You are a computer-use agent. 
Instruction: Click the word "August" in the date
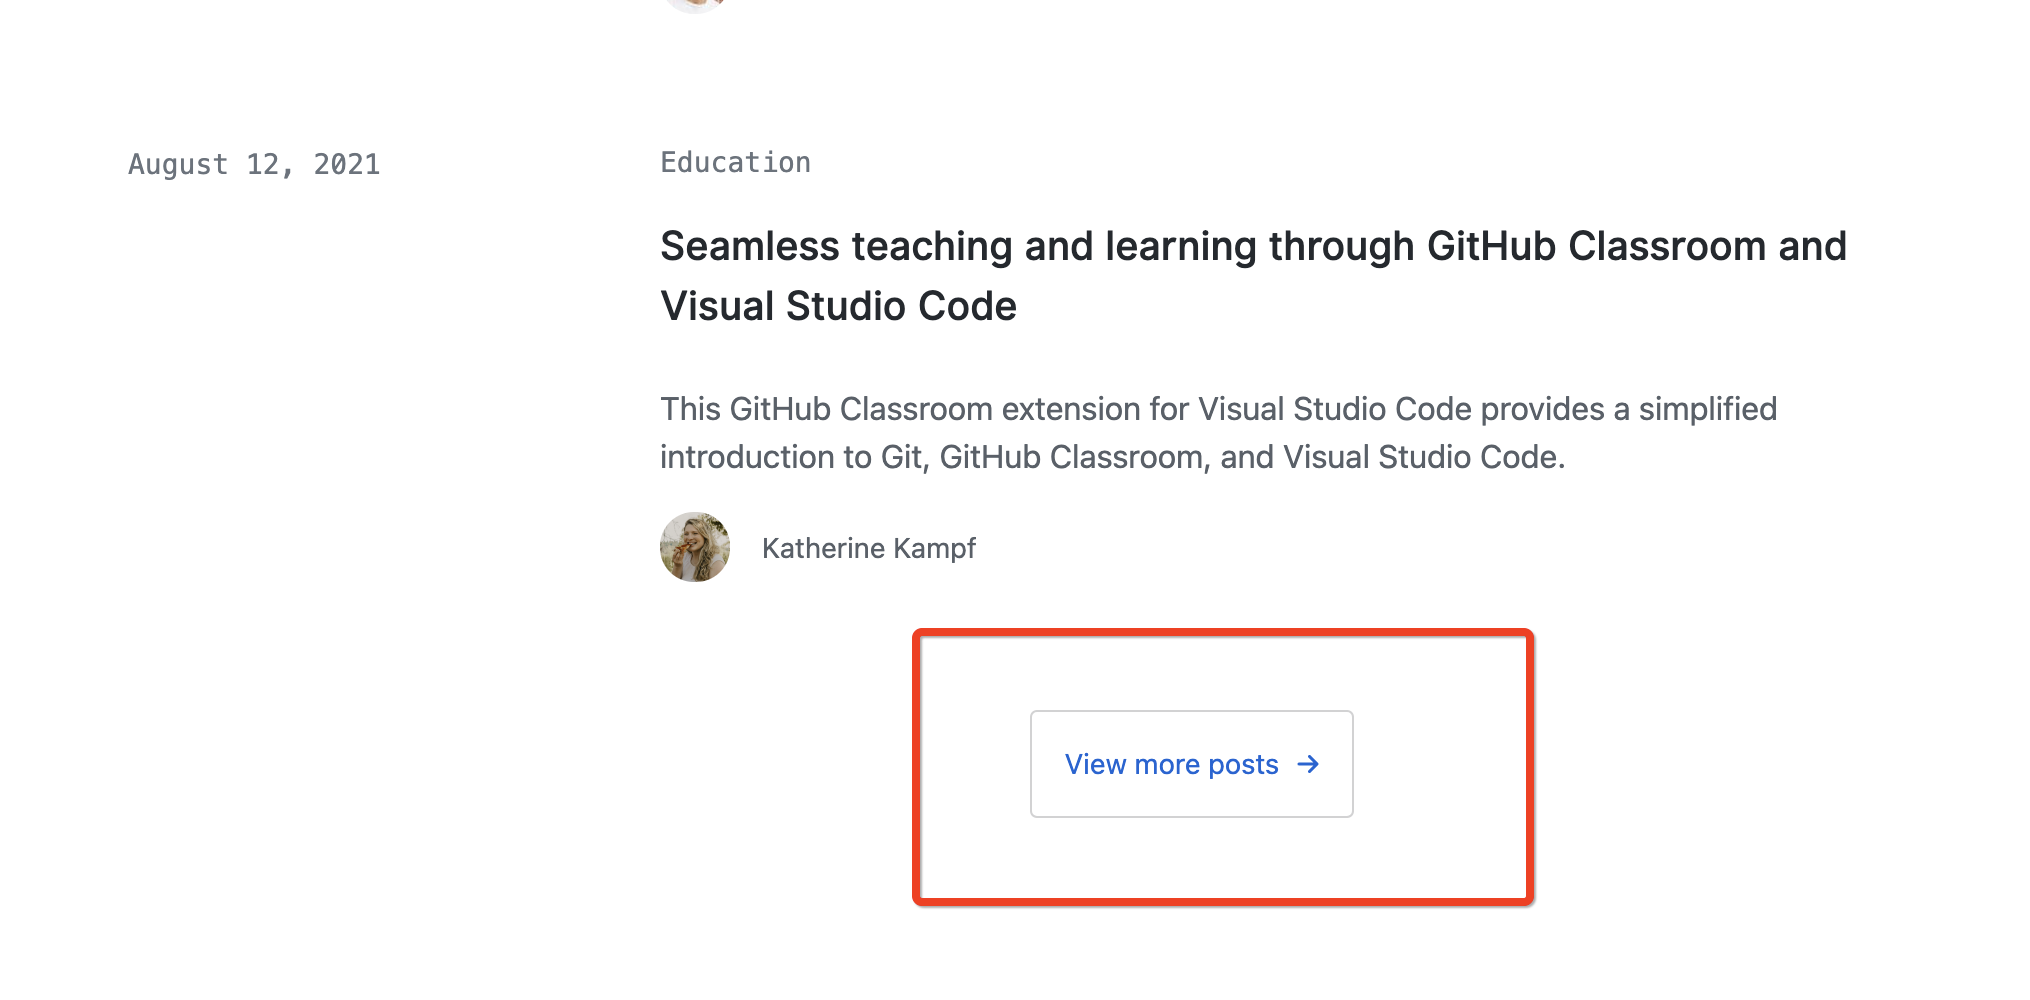tap(178, 164)
